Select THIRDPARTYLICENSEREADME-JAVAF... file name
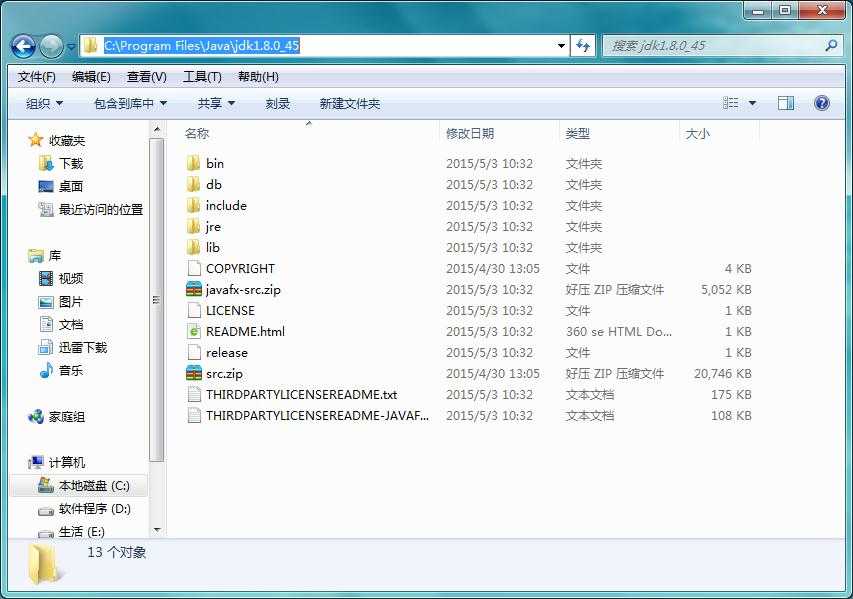 317,416
